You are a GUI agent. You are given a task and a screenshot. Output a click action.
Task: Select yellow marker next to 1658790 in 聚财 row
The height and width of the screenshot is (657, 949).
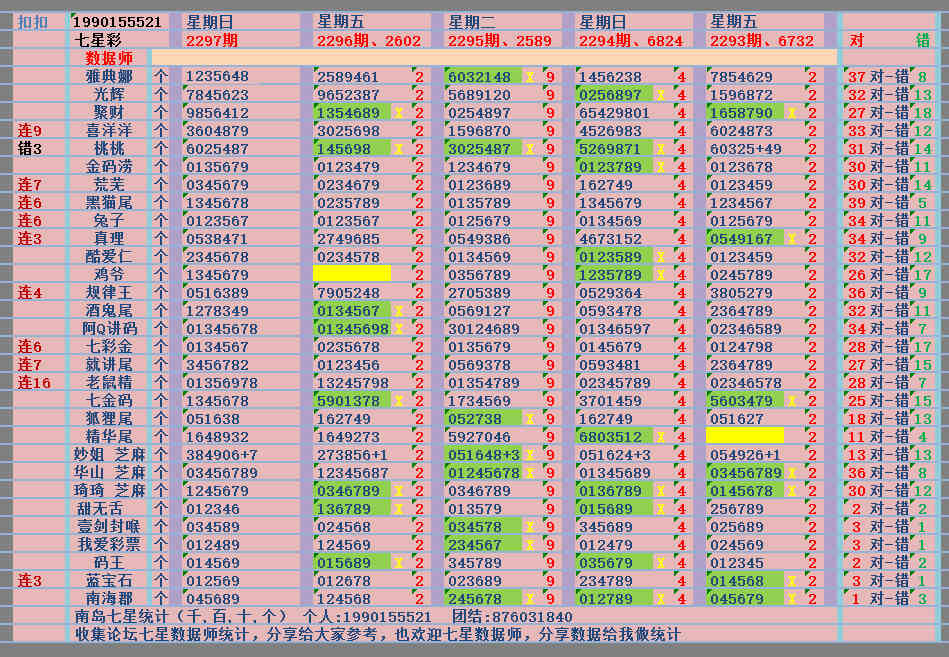791,113
